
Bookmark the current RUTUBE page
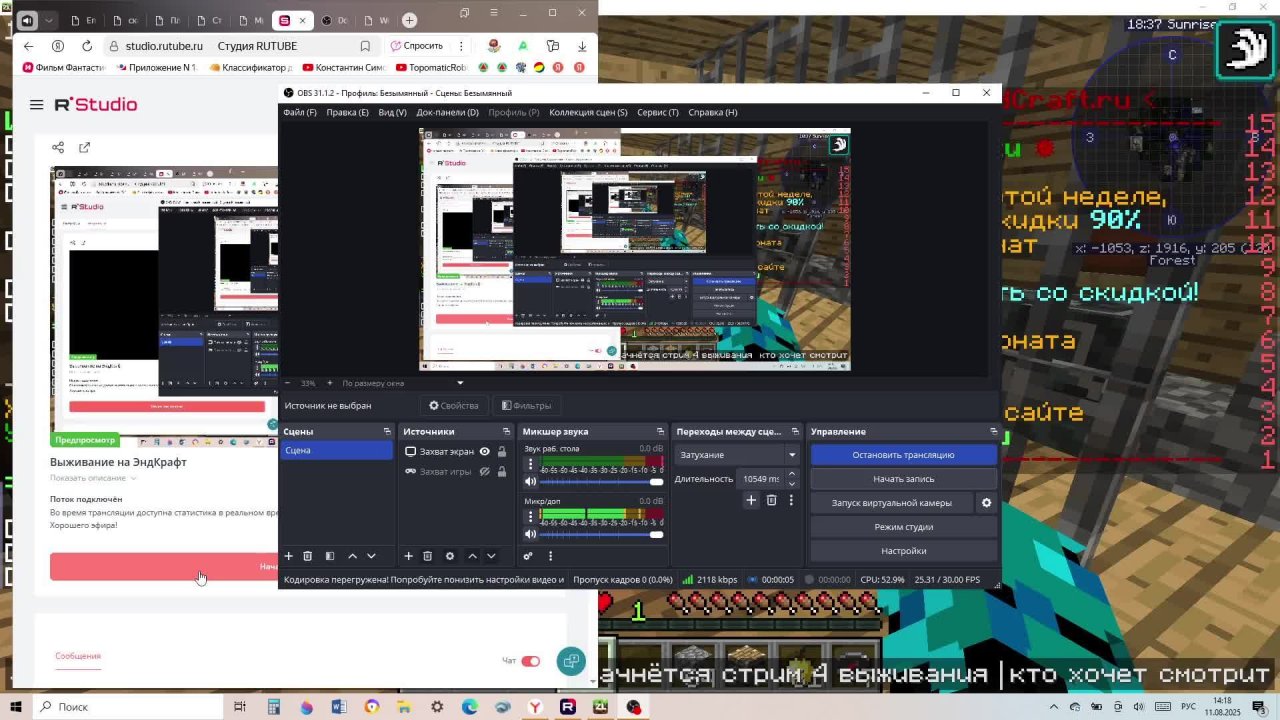coord(365,46)
